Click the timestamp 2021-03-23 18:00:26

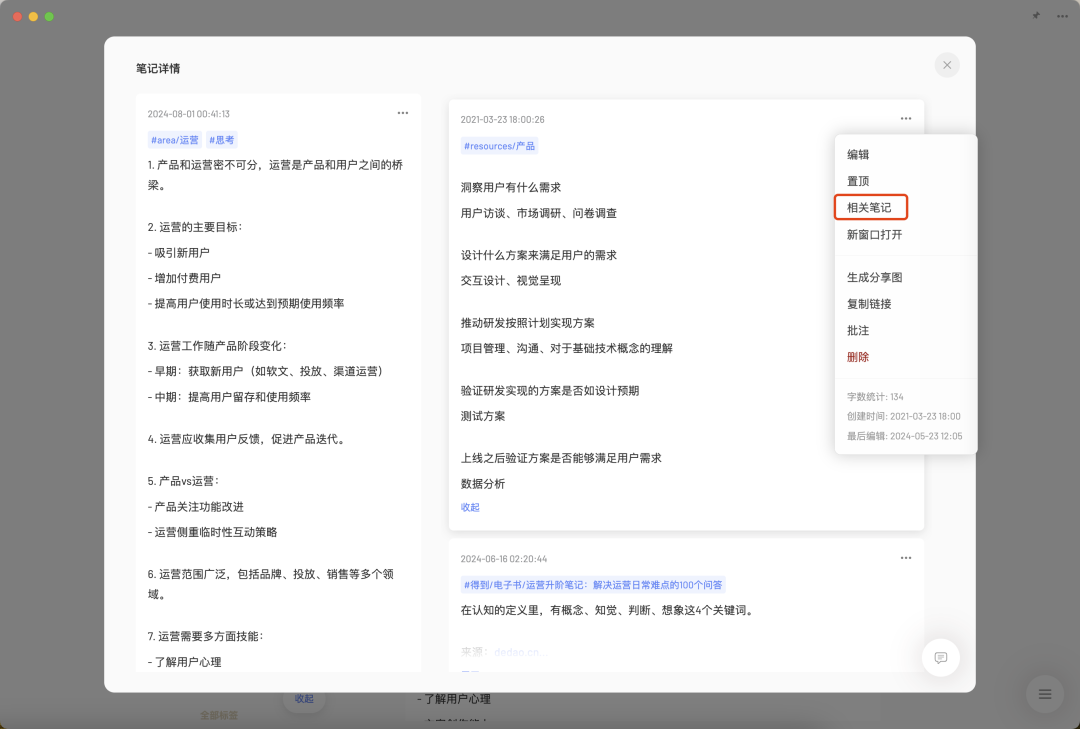click(502, 119)
